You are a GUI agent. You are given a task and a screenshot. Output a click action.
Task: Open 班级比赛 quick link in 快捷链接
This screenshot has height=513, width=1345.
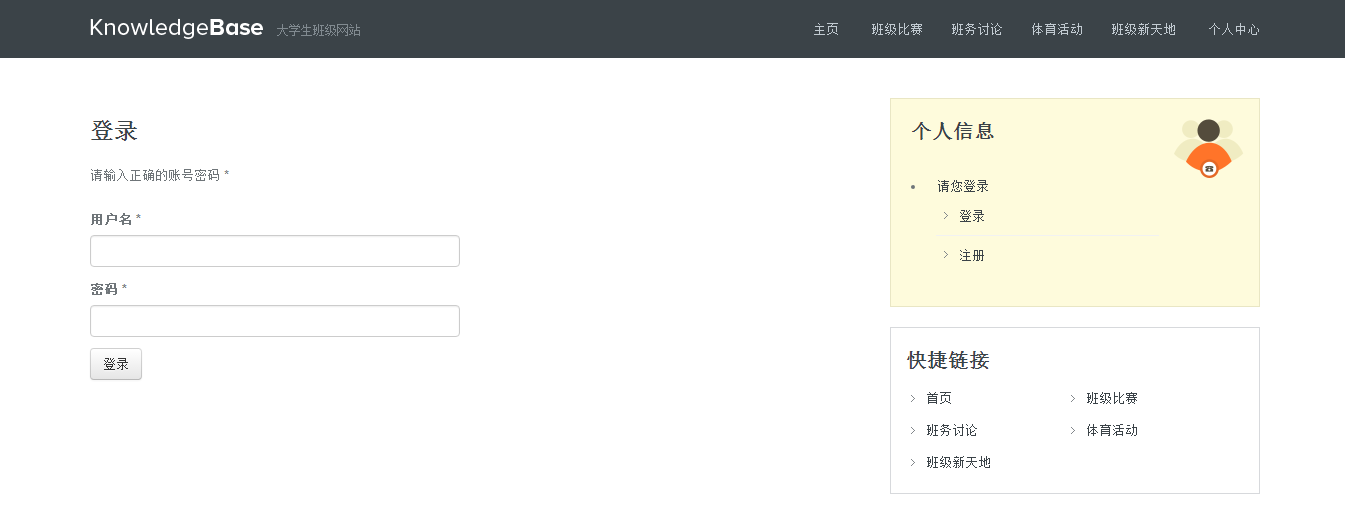click(1112, 398)
